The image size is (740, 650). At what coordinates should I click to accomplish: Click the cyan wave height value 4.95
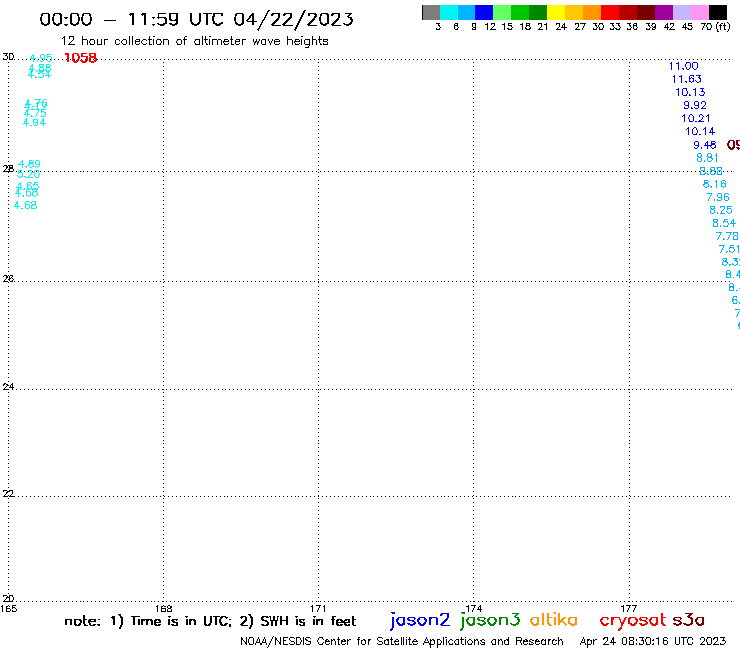[x=41, y=58]
